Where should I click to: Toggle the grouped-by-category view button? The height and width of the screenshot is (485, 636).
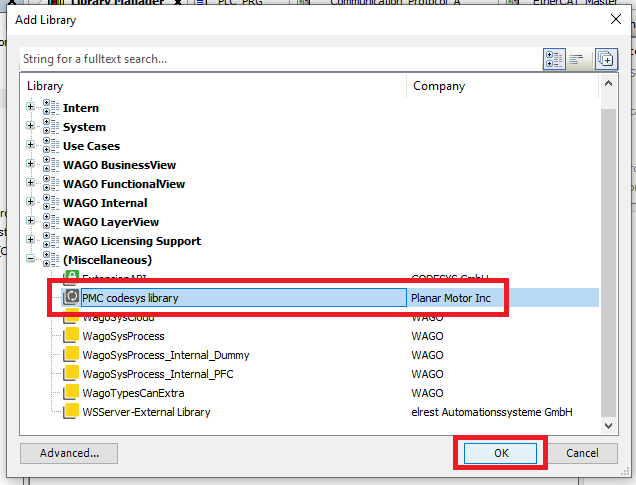click(555, 59)
